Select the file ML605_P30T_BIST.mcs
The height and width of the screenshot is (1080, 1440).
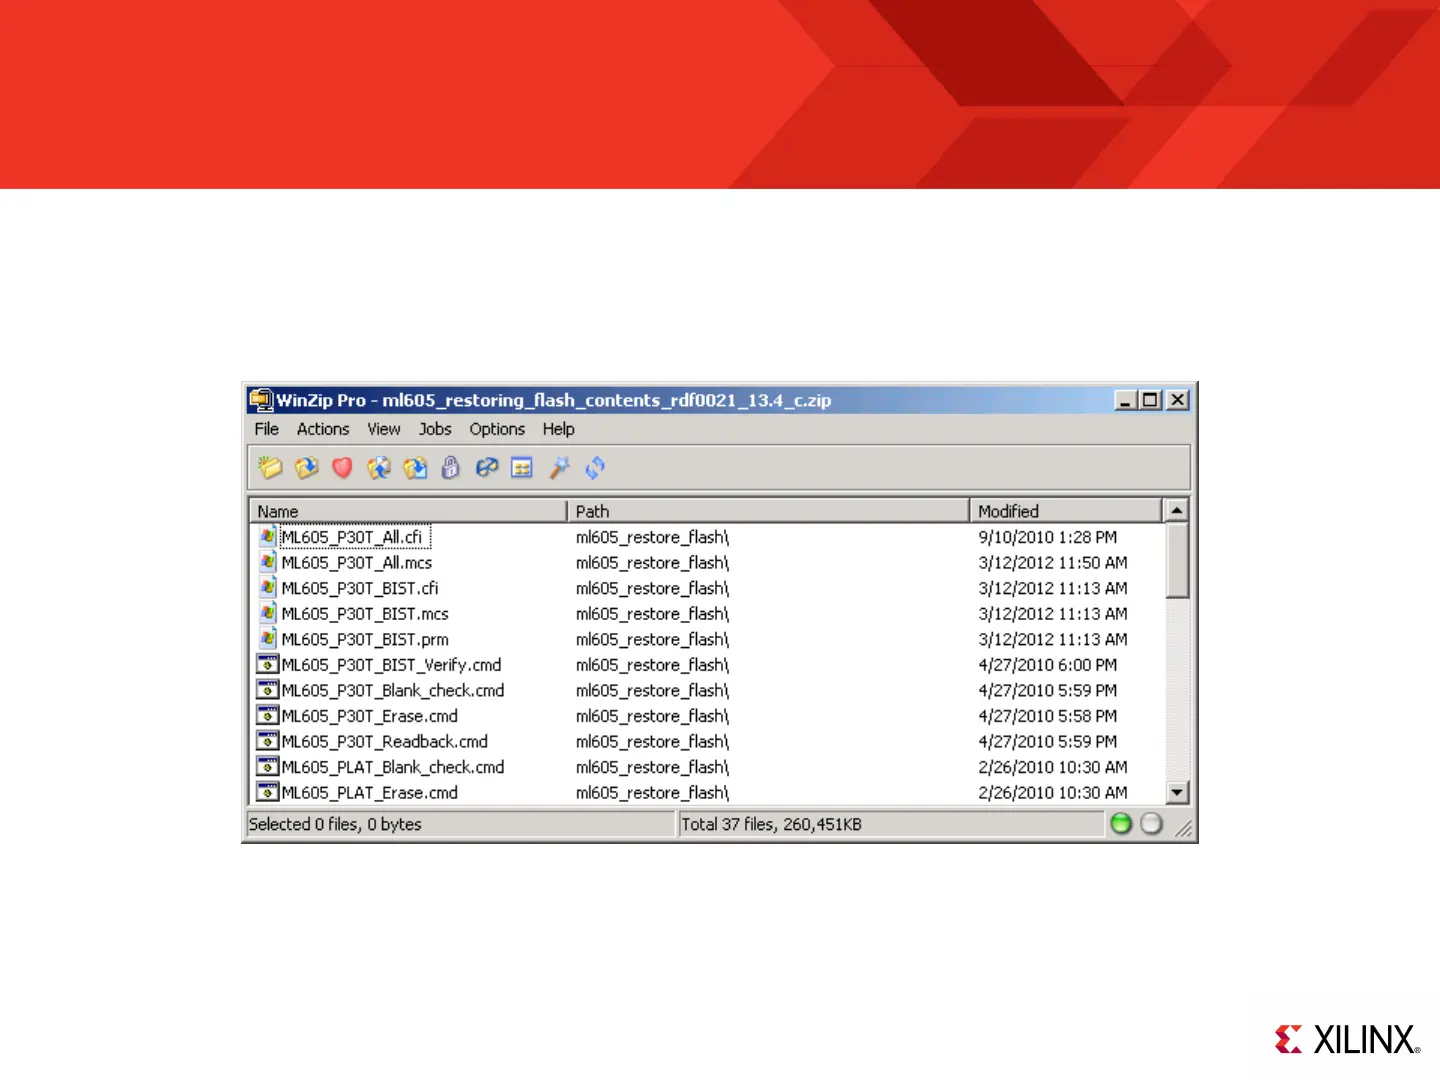[x=365, y=613]
